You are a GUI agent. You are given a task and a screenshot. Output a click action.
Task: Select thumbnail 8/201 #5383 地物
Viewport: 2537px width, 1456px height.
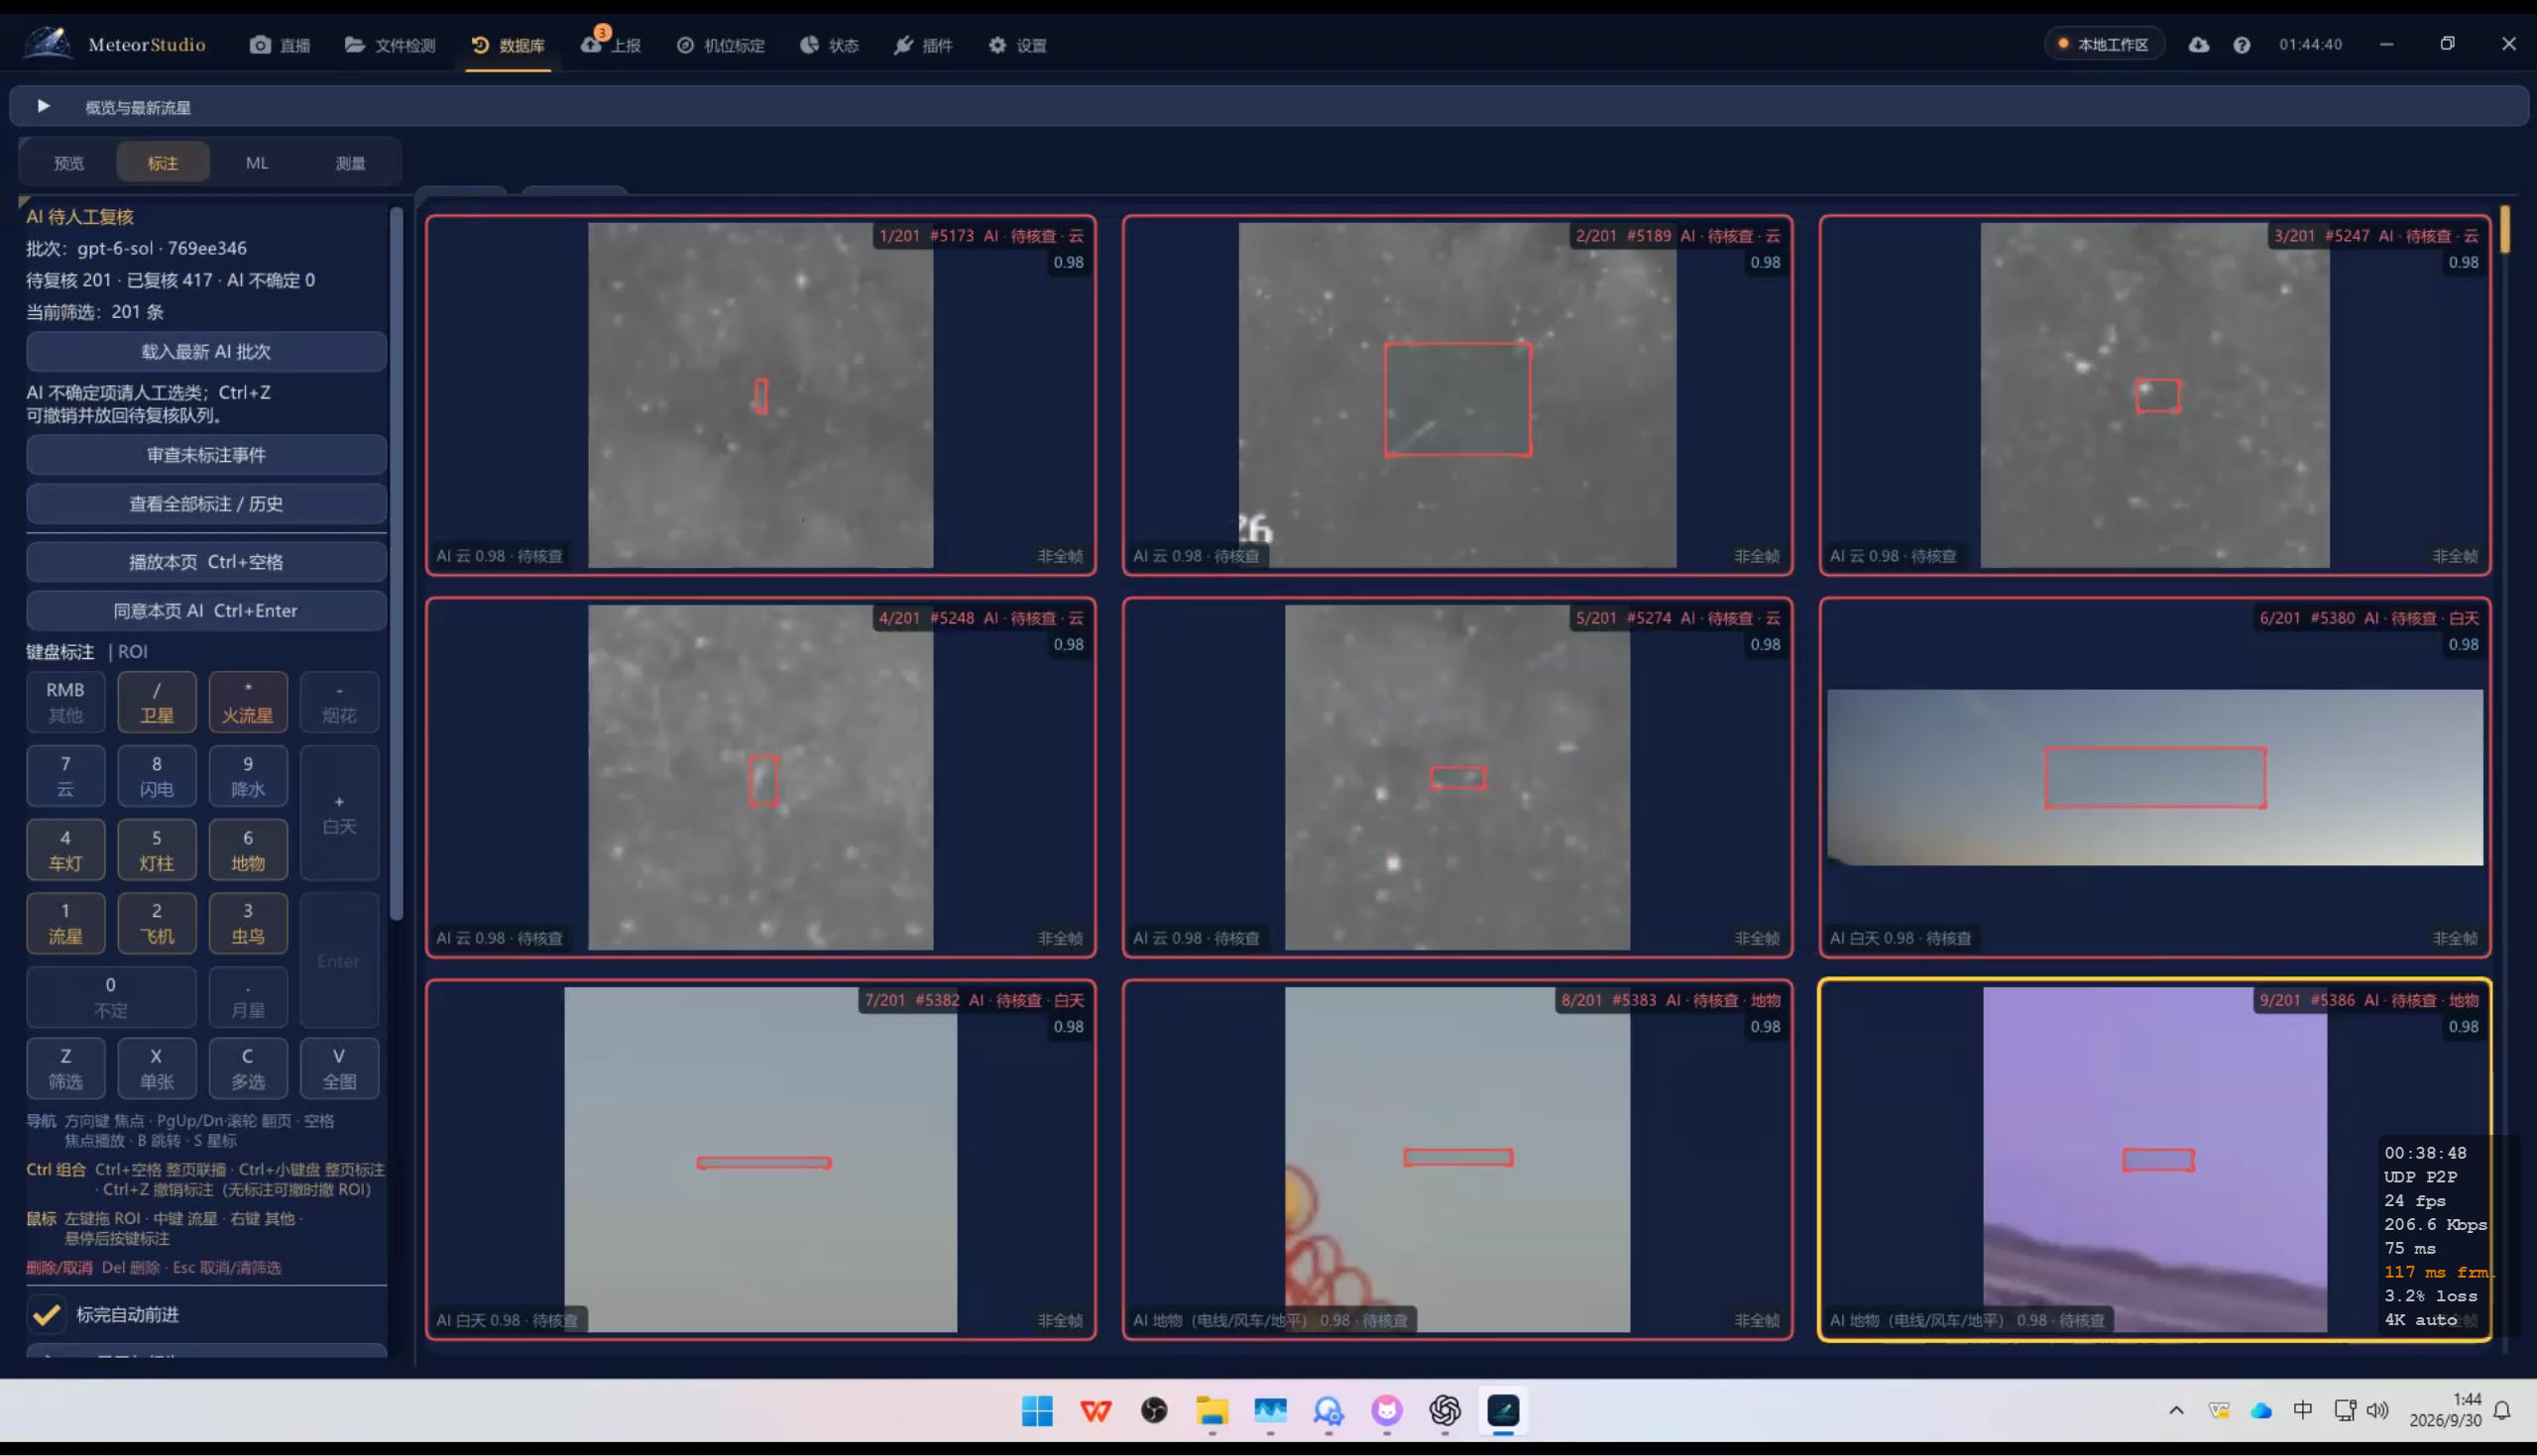click(x=1457, y=1159)
